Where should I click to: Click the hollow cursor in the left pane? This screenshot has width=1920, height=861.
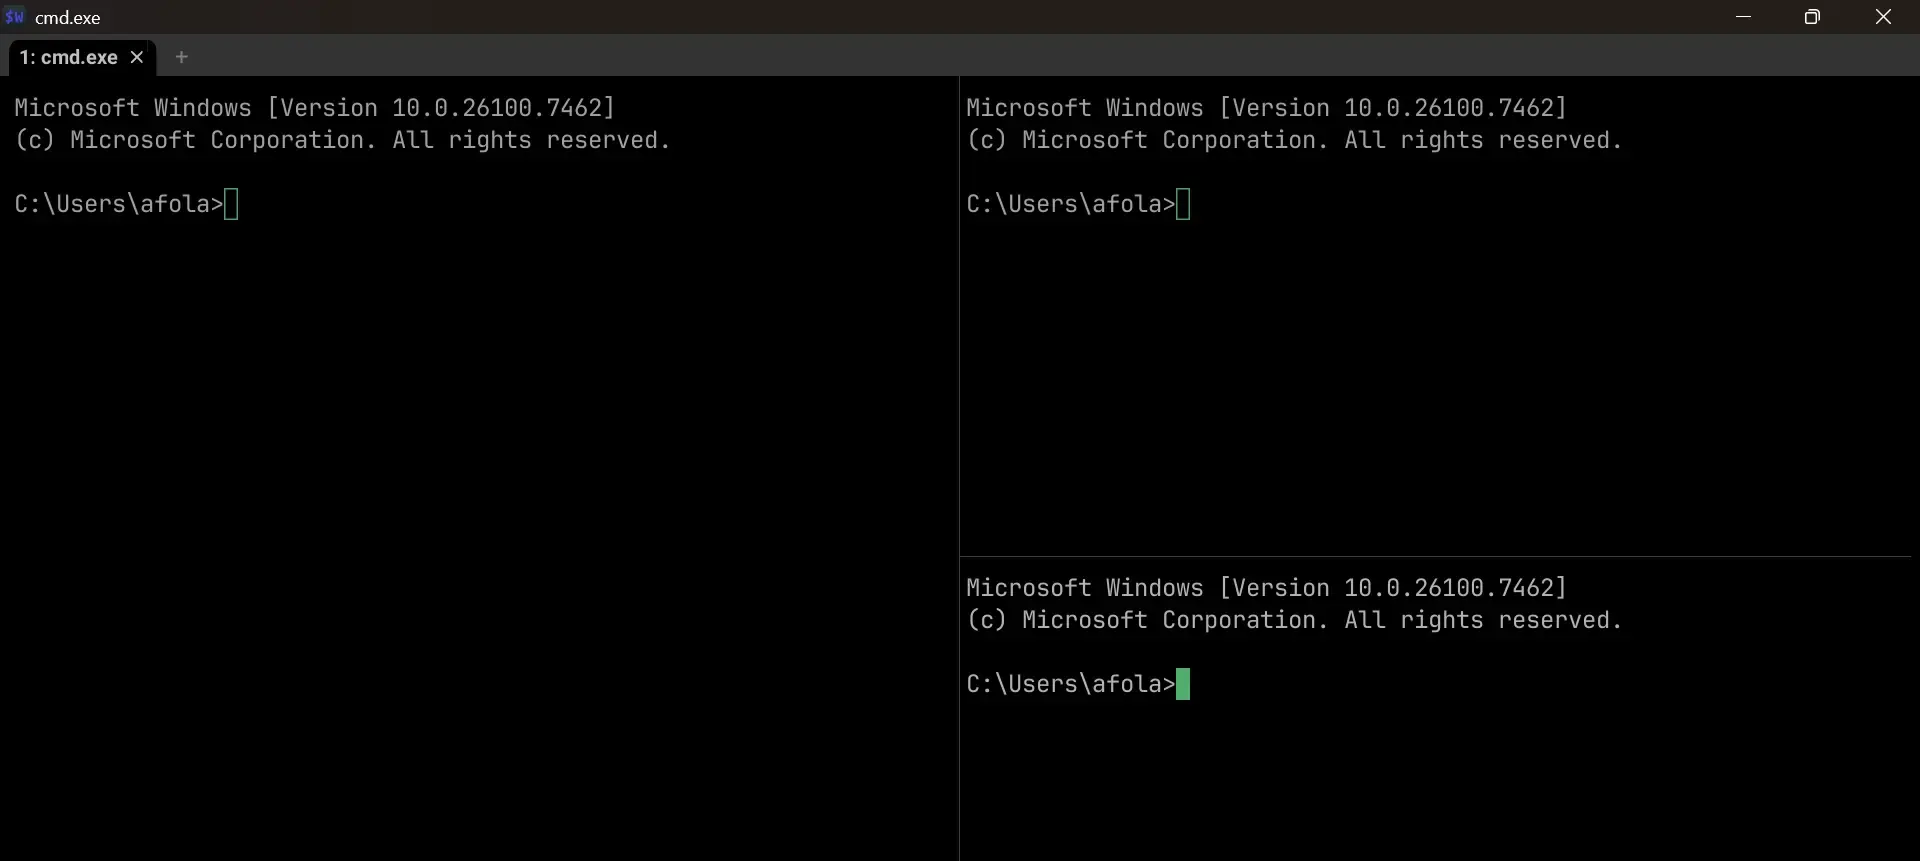pos(231,204)
